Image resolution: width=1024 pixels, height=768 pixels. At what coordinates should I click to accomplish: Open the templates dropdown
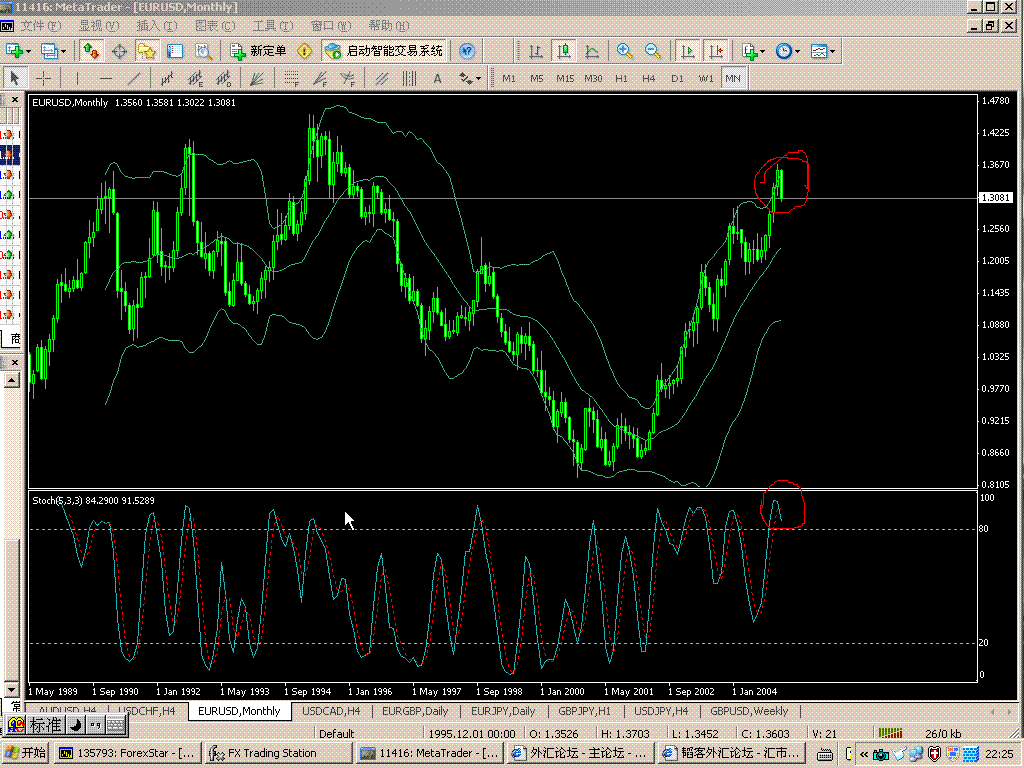pos(824,50)
